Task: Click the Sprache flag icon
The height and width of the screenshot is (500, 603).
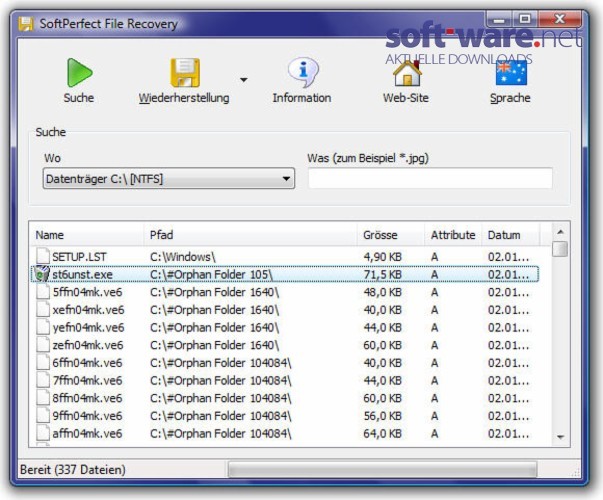Action: tap(511, 73)
